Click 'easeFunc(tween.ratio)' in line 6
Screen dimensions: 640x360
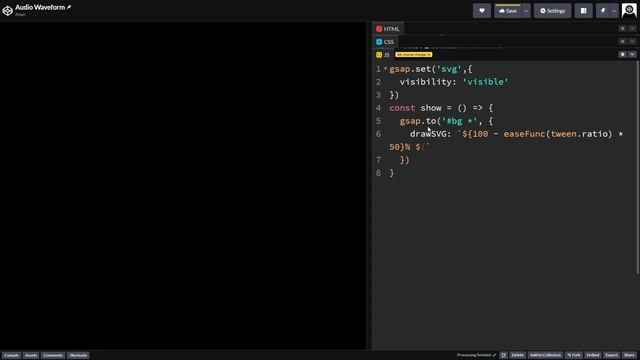point(558,134)
